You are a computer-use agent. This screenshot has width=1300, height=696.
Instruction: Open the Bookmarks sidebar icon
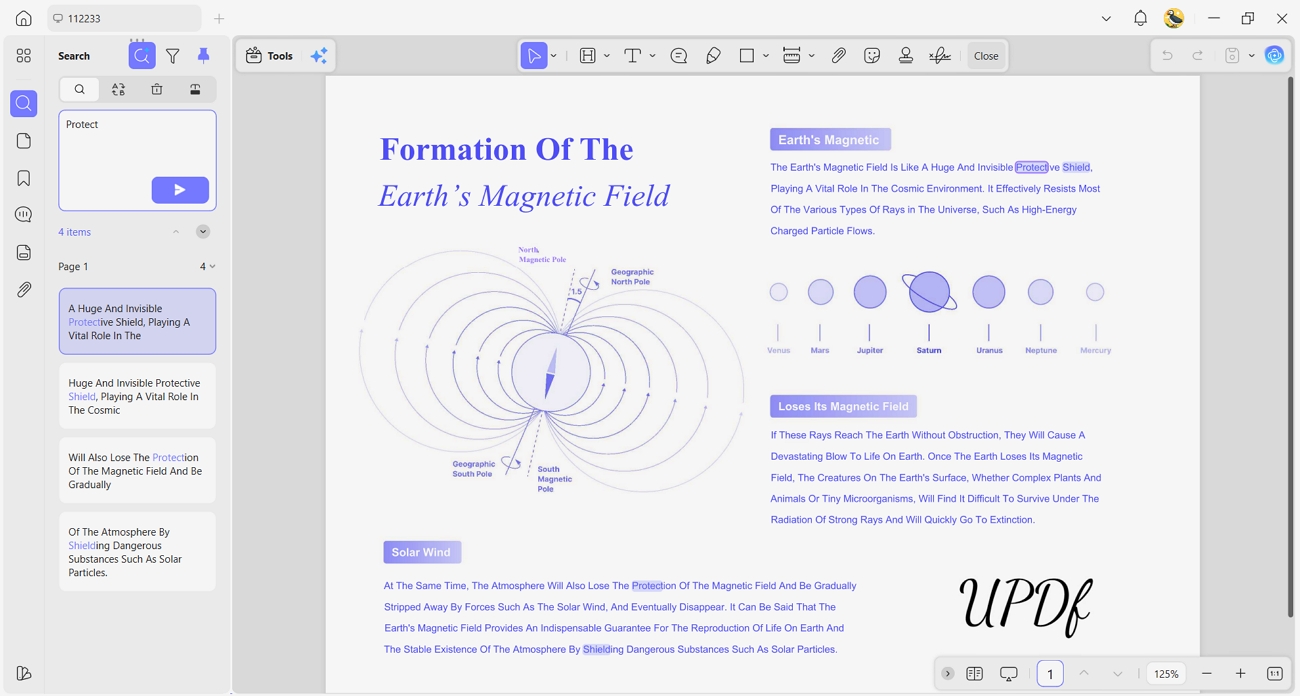click(23, 178)
